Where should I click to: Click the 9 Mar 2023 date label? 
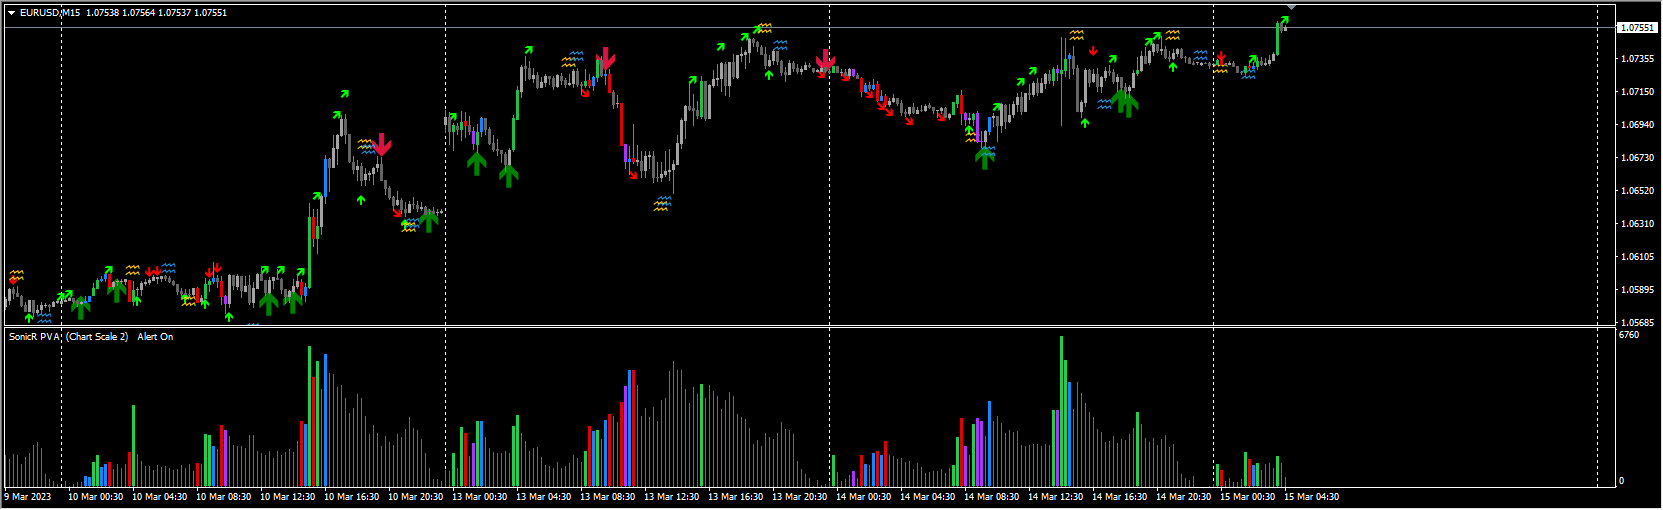28,497
